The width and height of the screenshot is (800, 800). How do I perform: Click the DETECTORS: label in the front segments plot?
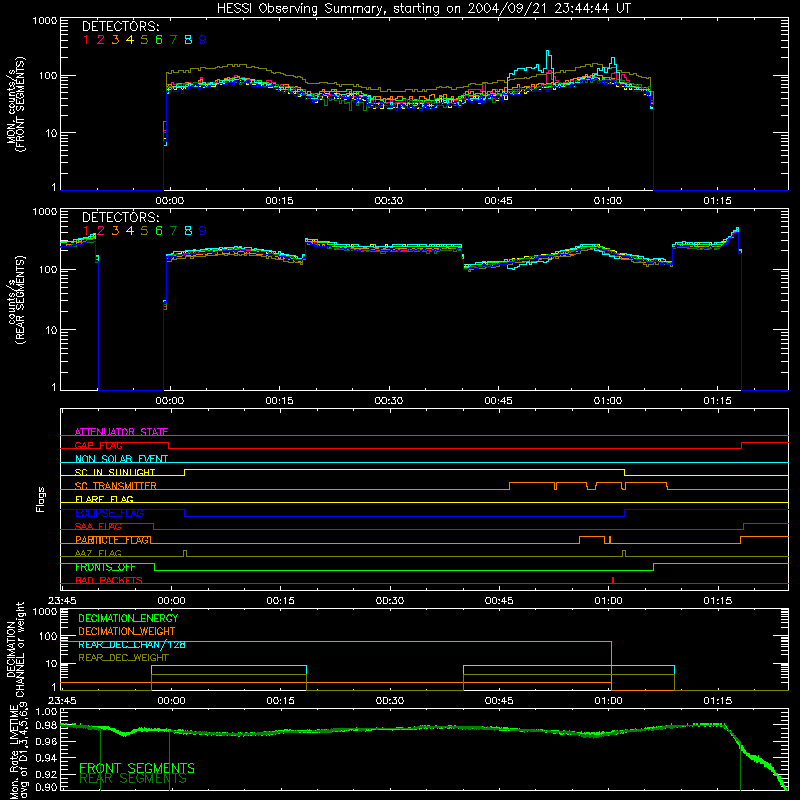[121, 26]
